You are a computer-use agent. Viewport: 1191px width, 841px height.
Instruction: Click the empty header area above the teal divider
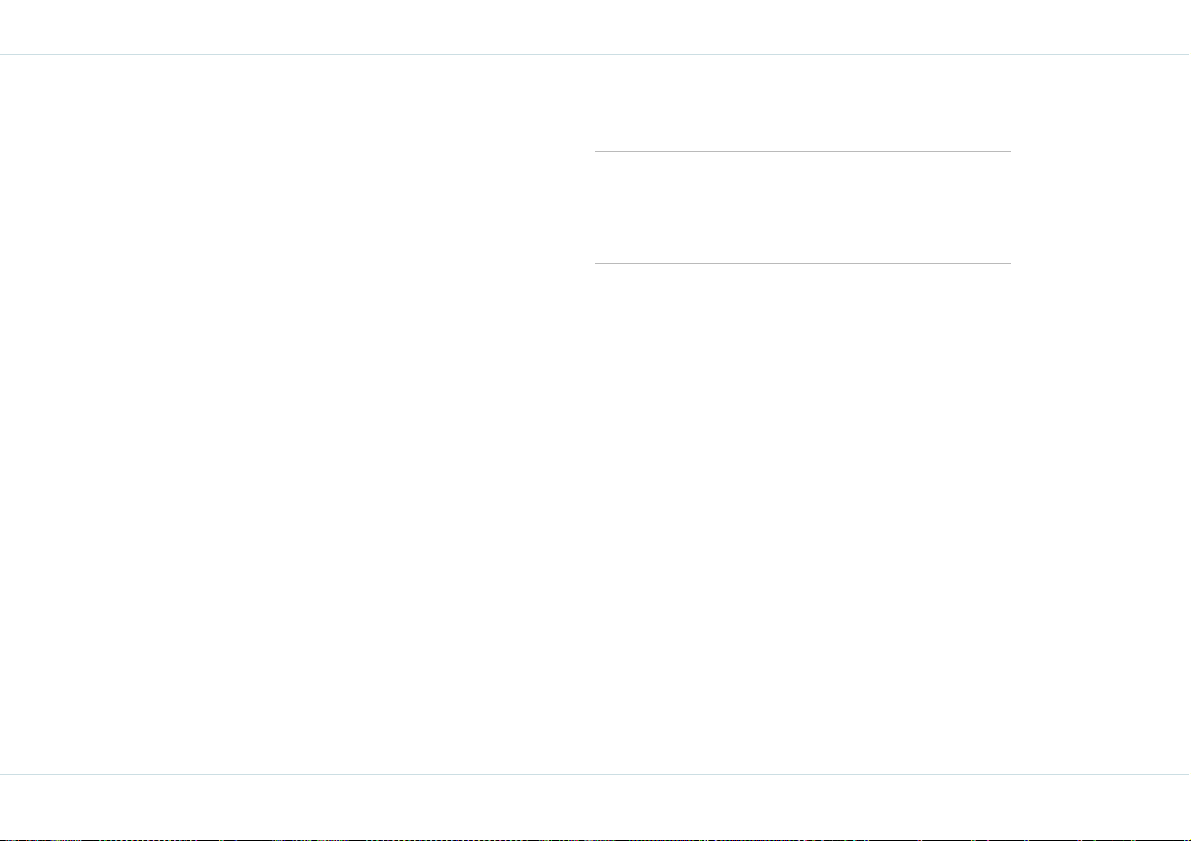(596, 27)
